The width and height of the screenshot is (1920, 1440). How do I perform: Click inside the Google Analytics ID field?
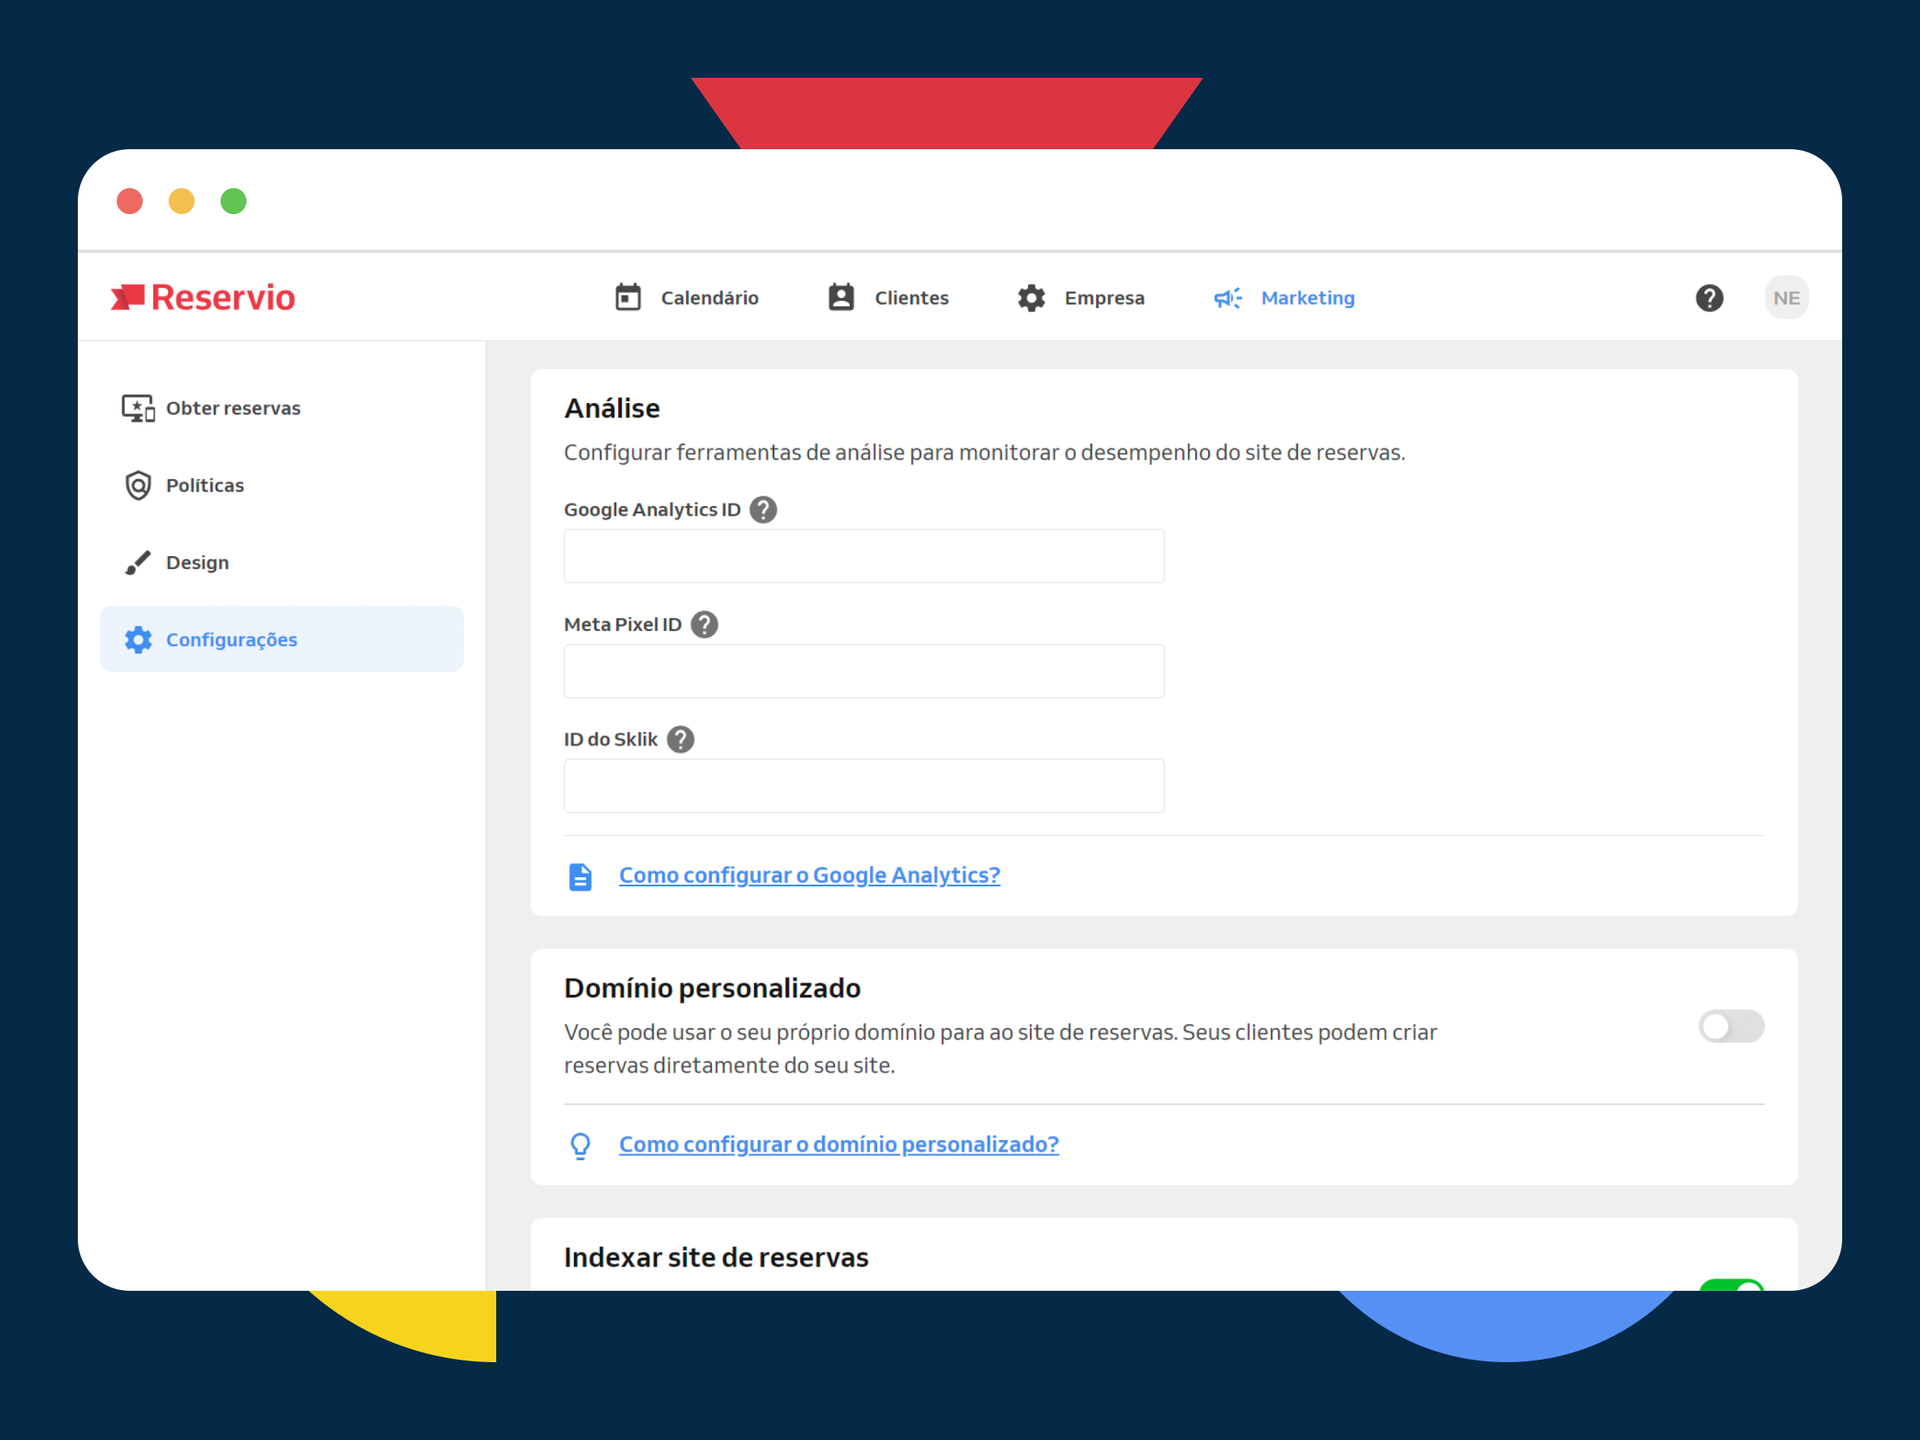[863, 556]
